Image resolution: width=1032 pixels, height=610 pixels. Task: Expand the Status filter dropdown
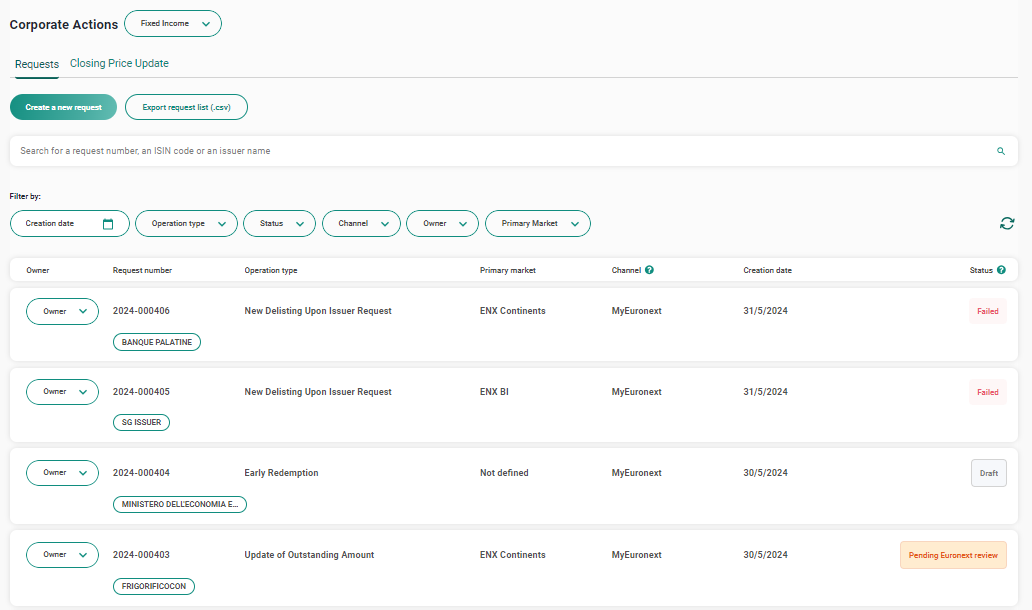280,224
